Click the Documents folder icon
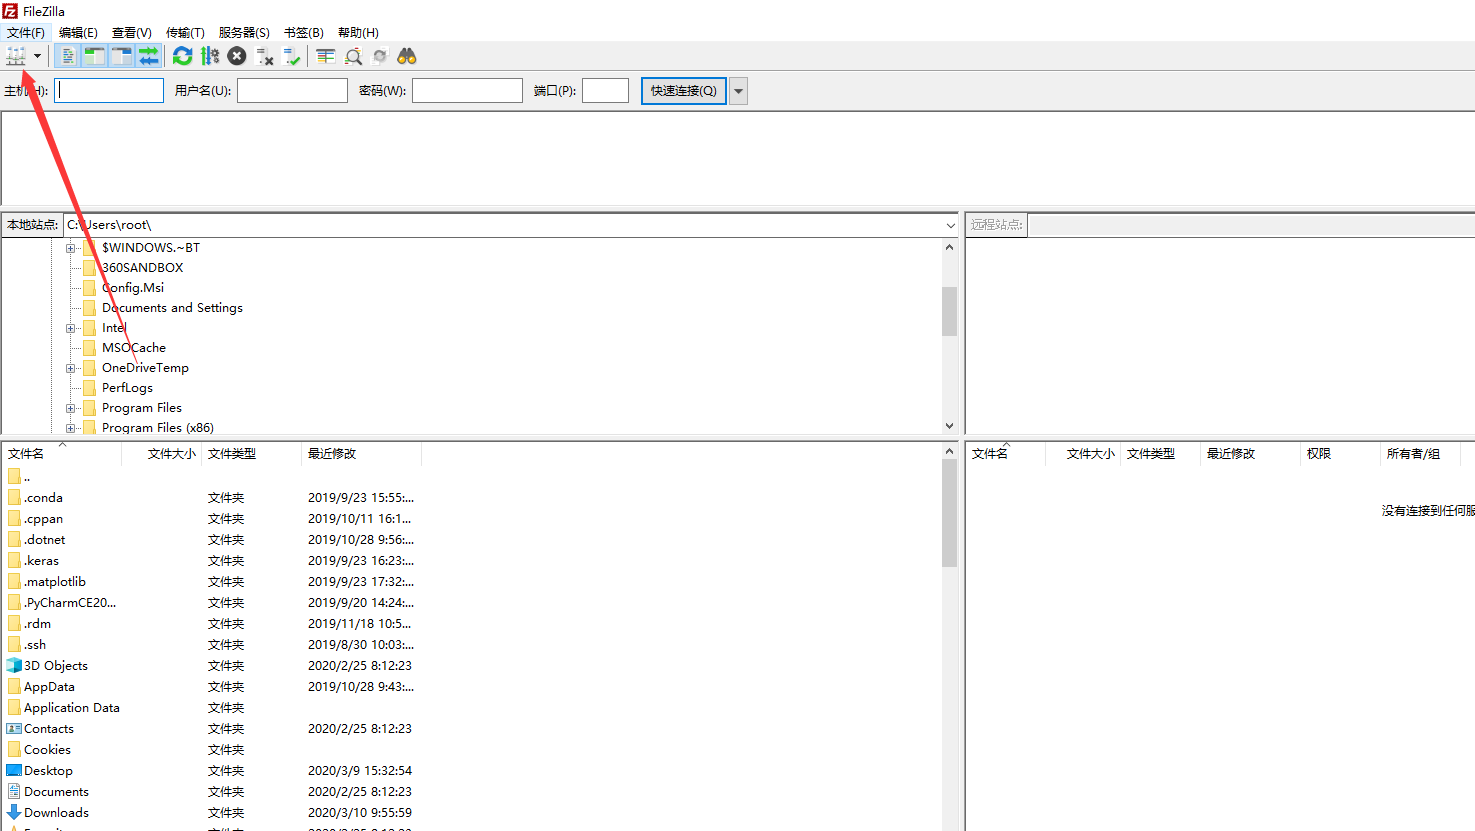The image size is (1475, 831). click(x=14, y=791)
